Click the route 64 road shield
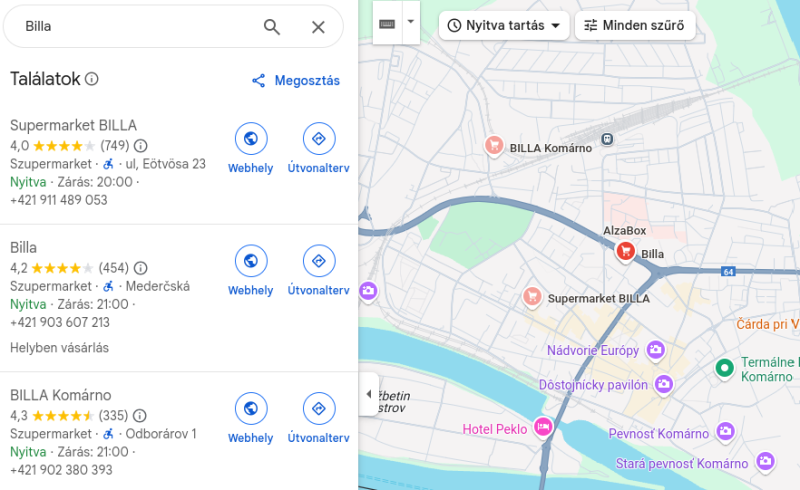 (x=728, y=272)
